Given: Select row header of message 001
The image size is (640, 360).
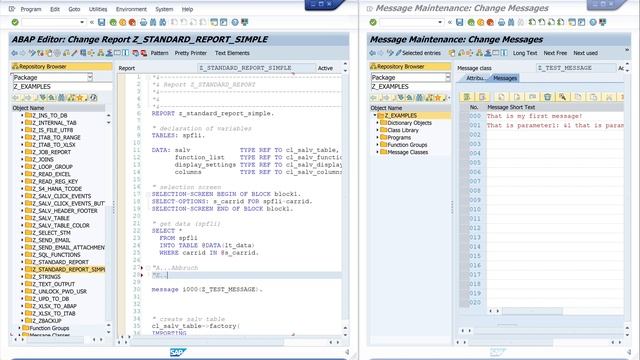Looking at the screenshot, I should point(464,125).
